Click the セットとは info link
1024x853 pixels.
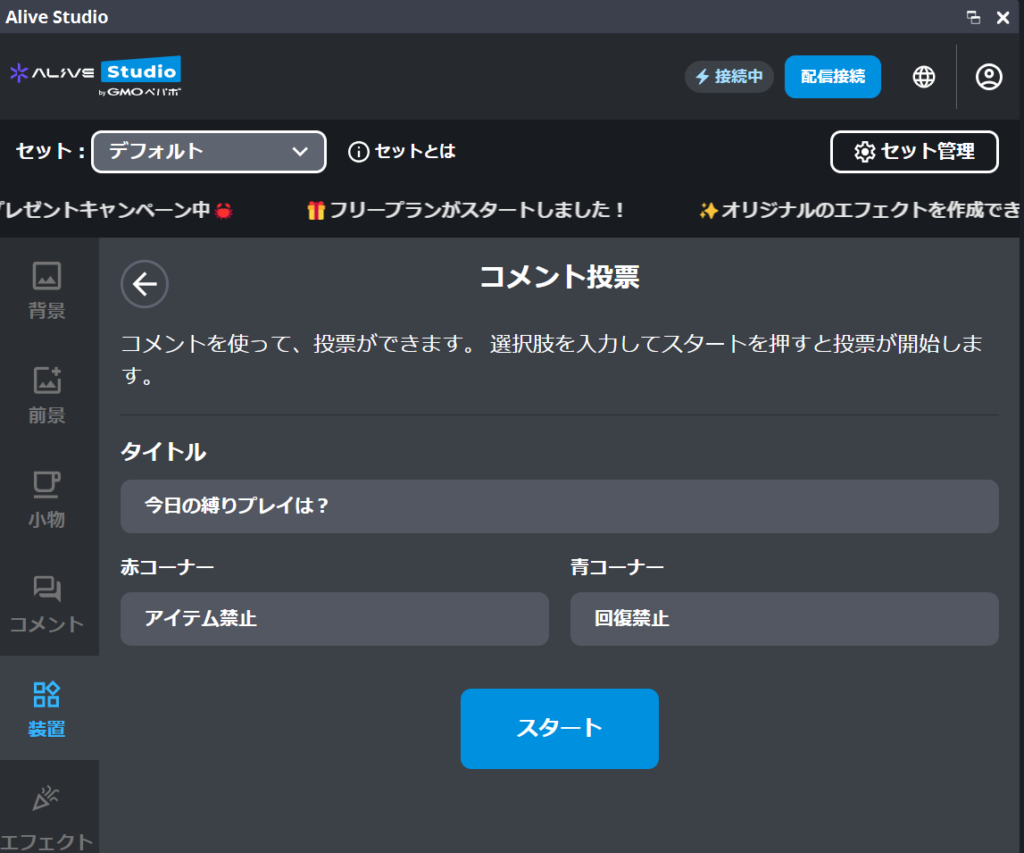402,152
